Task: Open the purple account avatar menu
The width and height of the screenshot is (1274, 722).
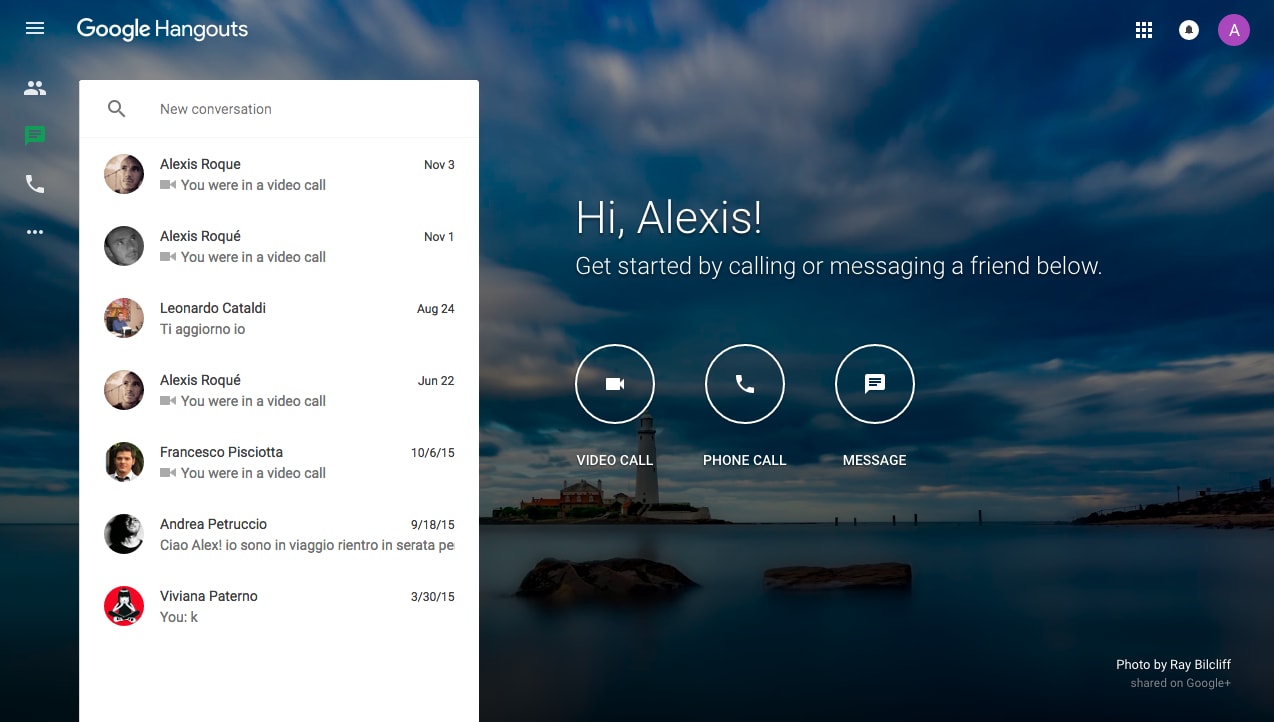Action: (1234, 30)
